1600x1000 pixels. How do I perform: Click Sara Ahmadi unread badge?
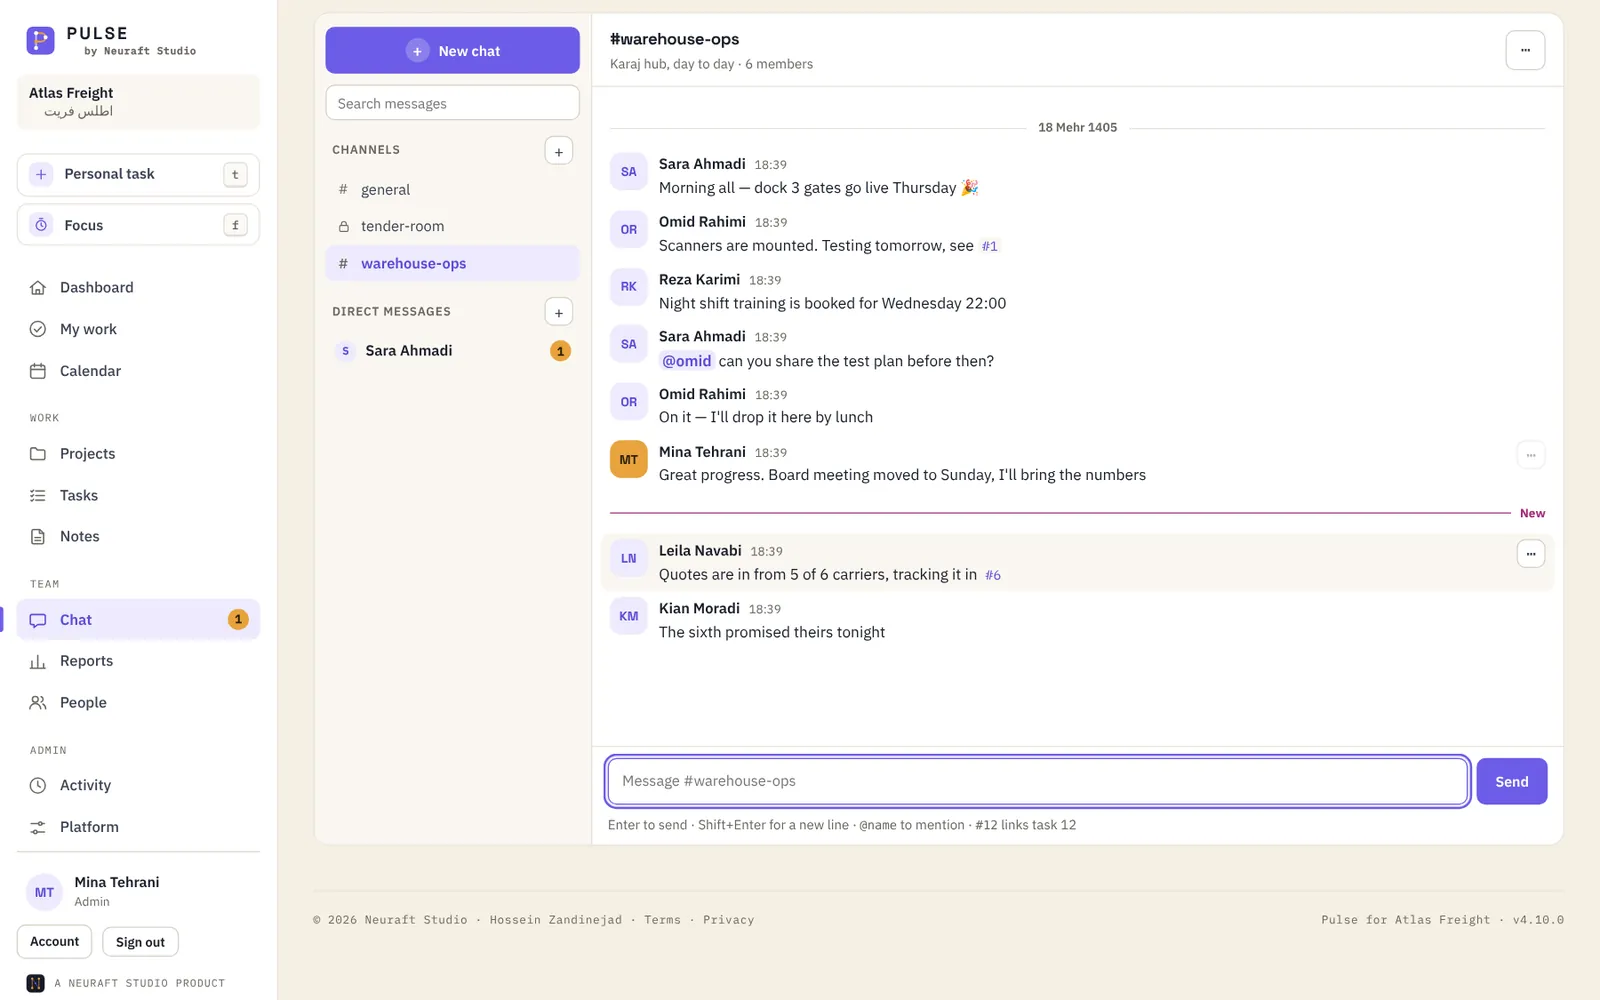[x=561, y=351]
